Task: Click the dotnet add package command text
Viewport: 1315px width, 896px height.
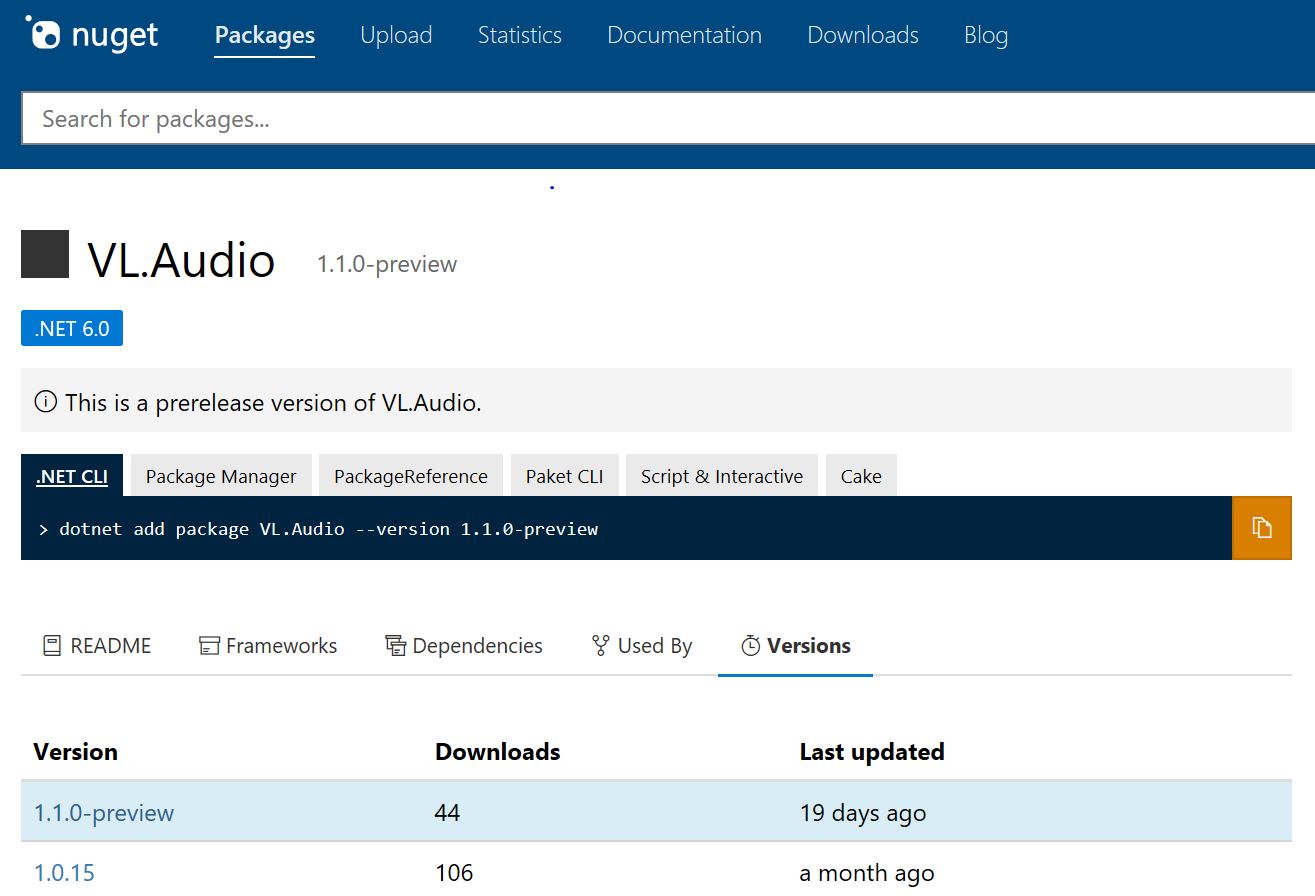Action: (x=328, y=528)
